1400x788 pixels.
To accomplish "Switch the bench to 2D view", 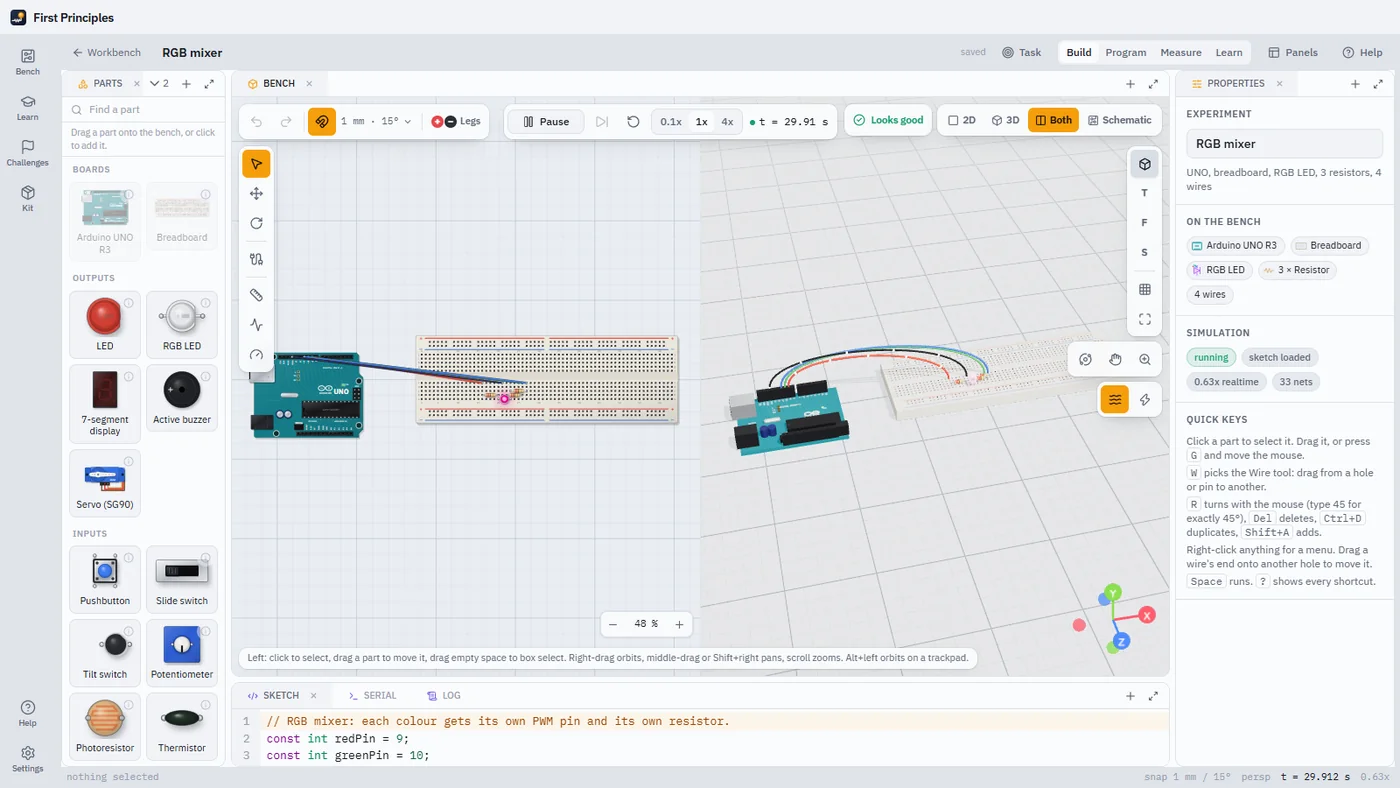I will [x=961, y=120].
